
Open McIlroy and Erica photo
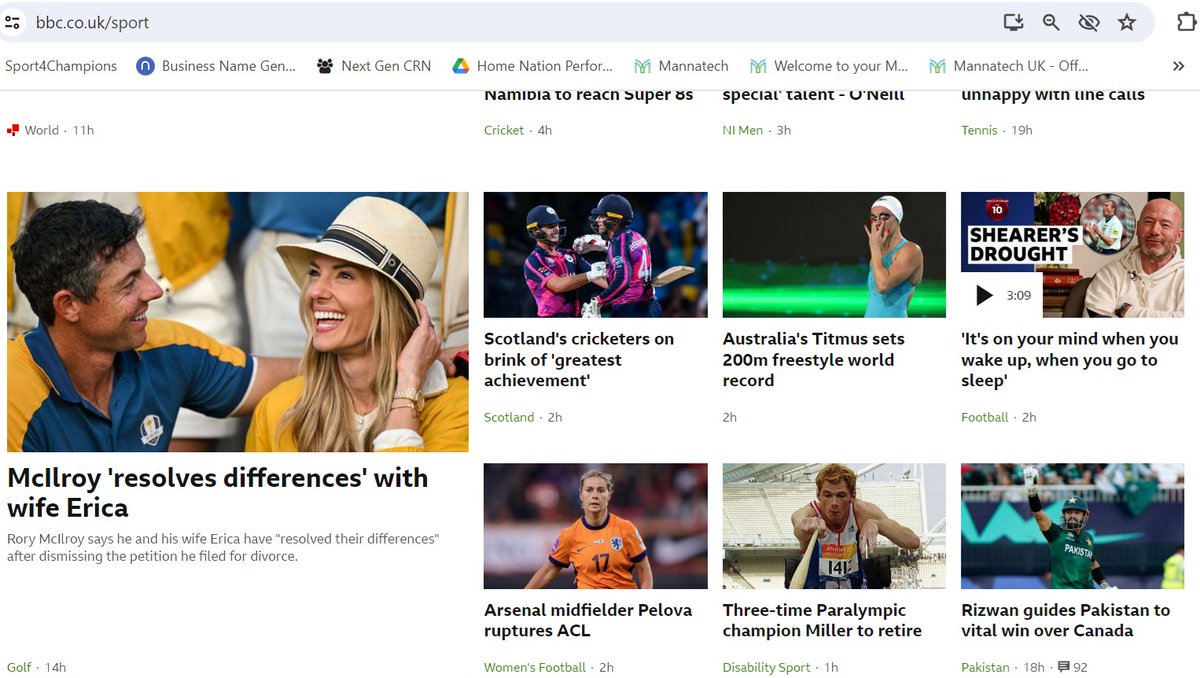[x=238, y=322]
